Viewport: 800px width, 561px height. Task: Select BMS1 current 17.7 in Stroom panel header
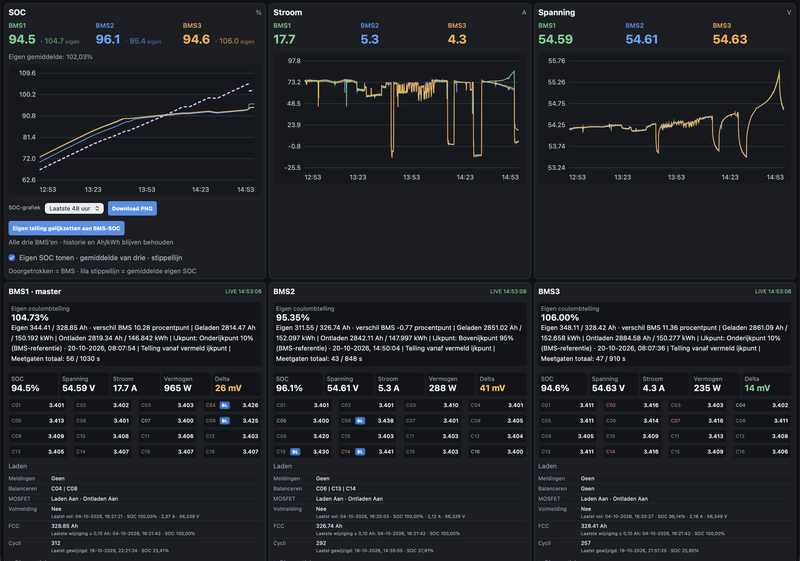(284, 39)
